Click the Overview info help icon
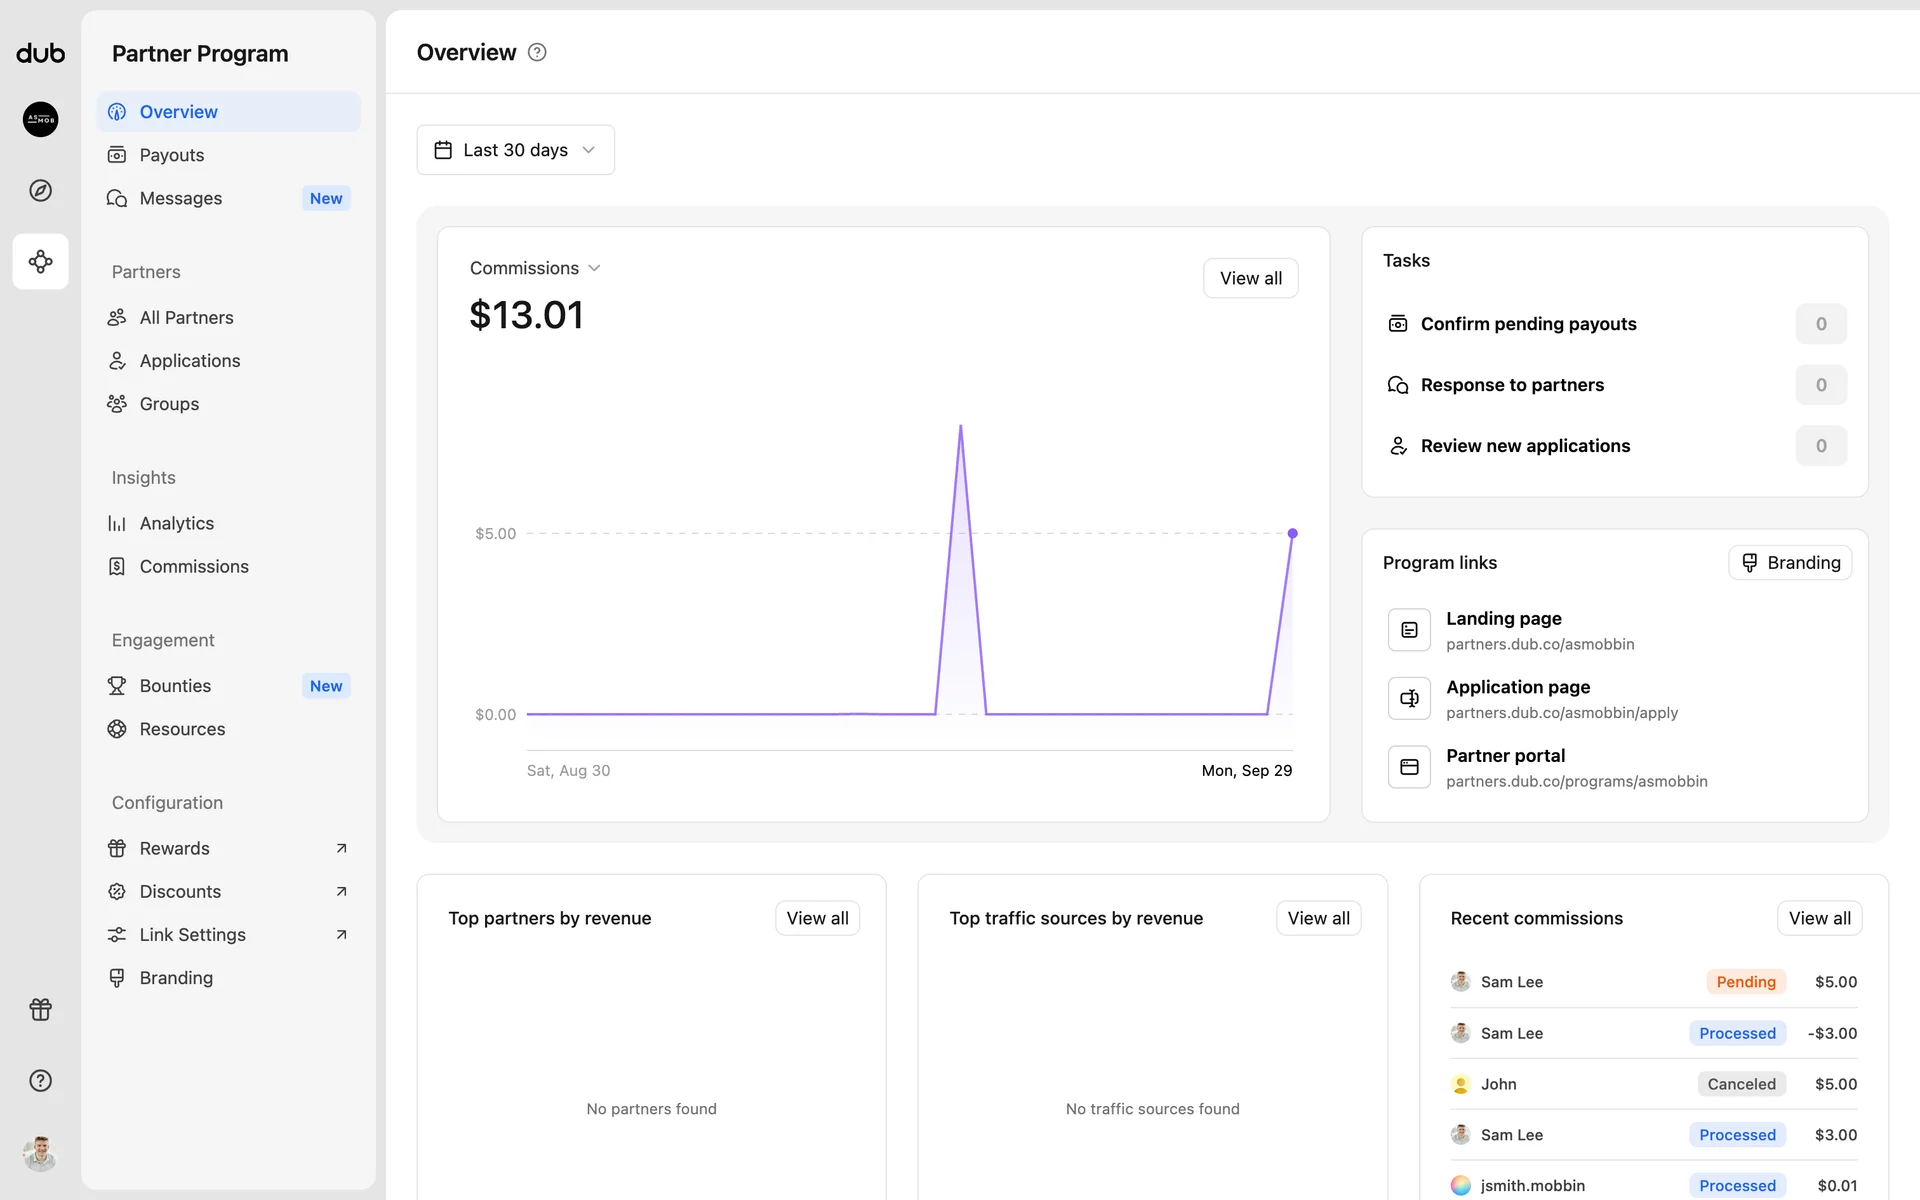The width and height of the screenshot is (1920, 1200). [x=537, y=53]
